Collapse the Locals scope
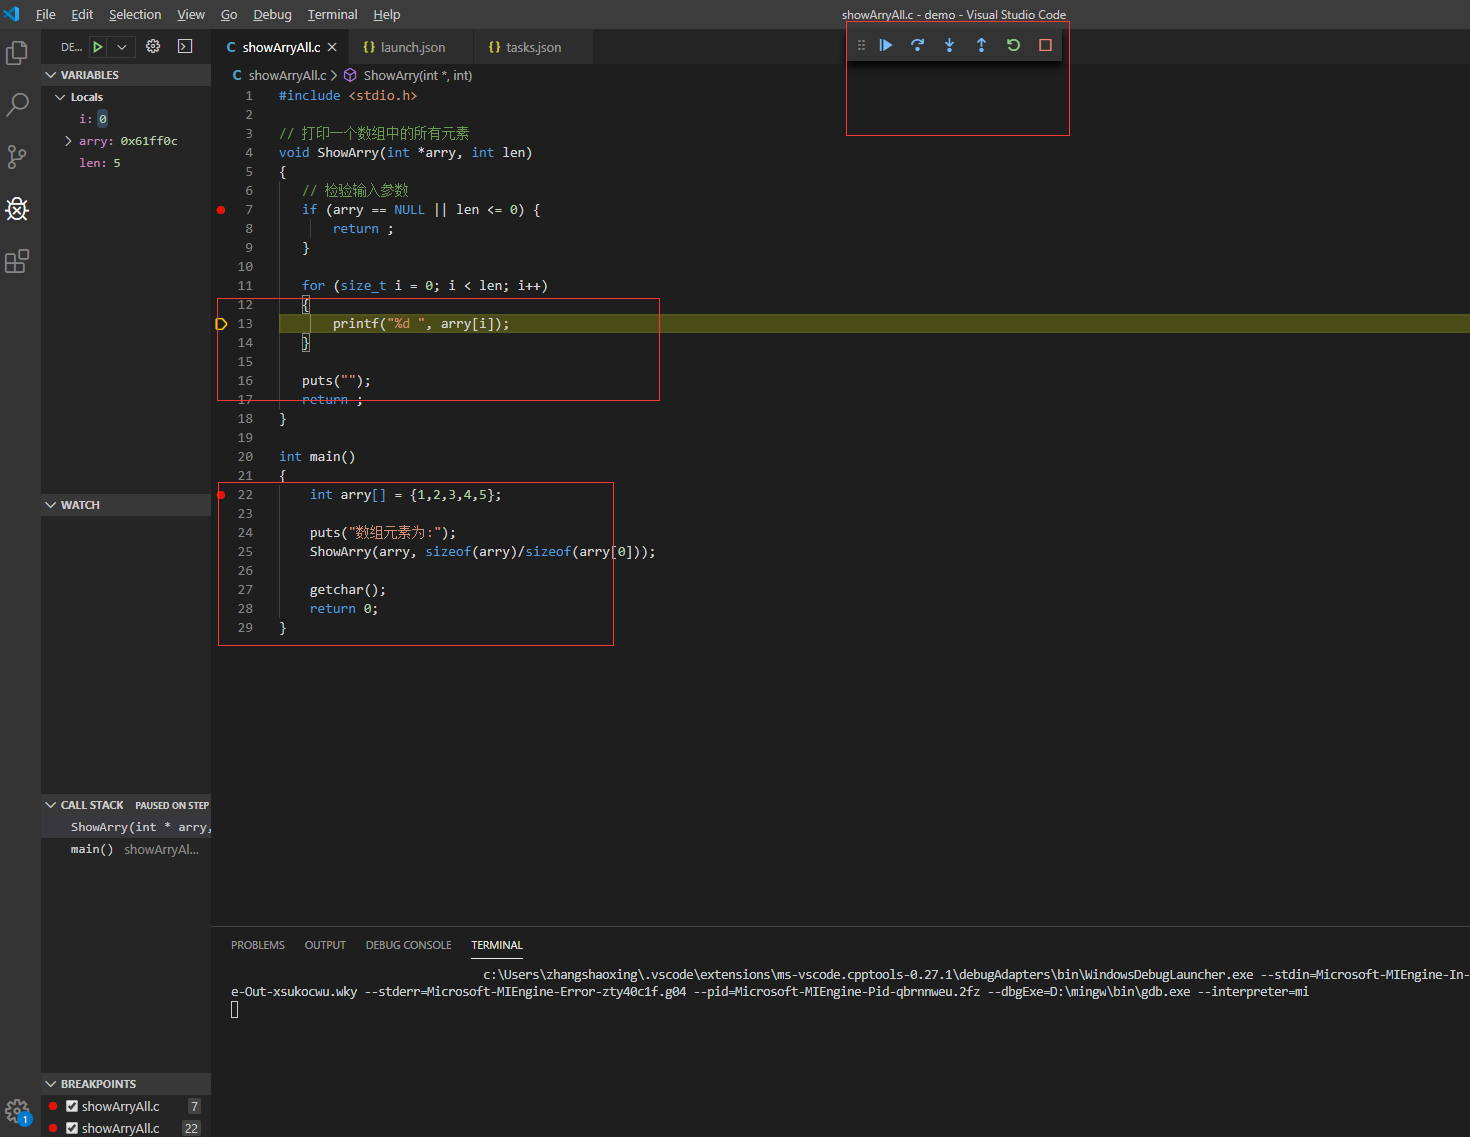The width and height of the screenshot is (1470, 1137). [x=60, y=97]
